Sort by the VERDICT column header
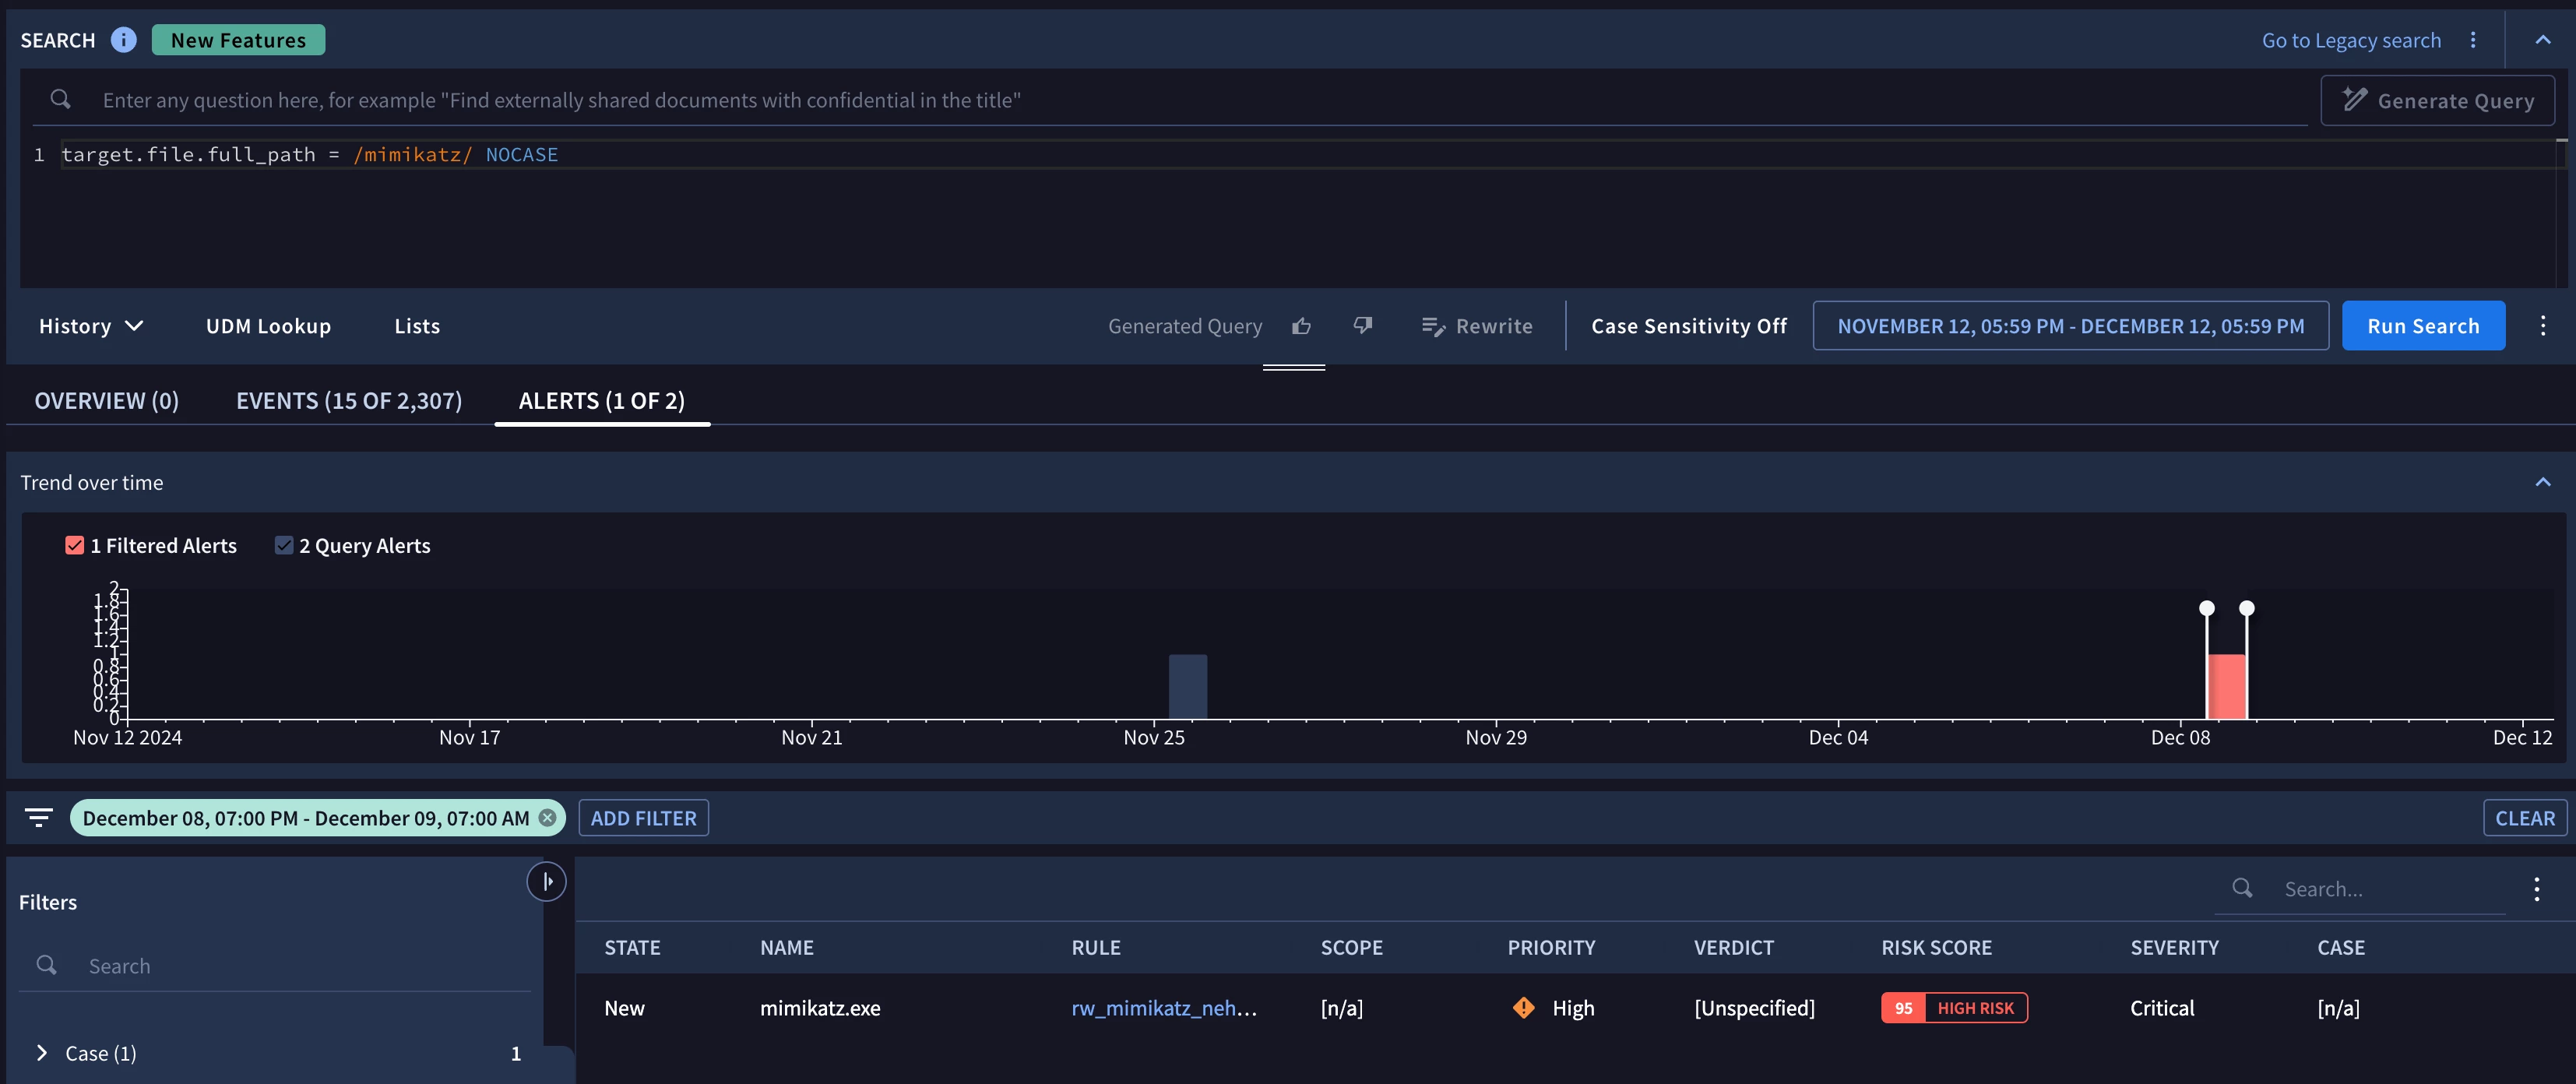The width and height of the screenshot is (2576, 1084). point(1733,947)
